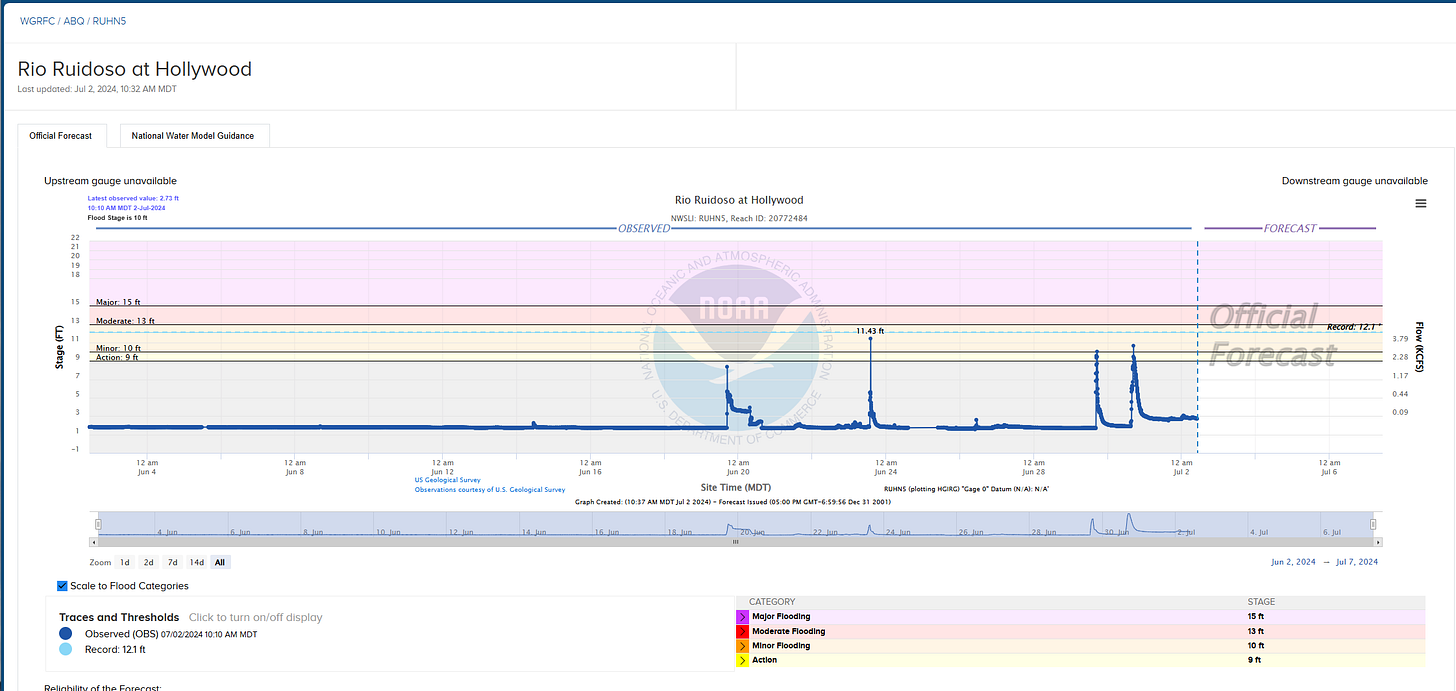The width and height of the screenshot is (1456, 691).
Task: Uncheck Scale to Flood Categories checkbox
Action: pos(63,586)
